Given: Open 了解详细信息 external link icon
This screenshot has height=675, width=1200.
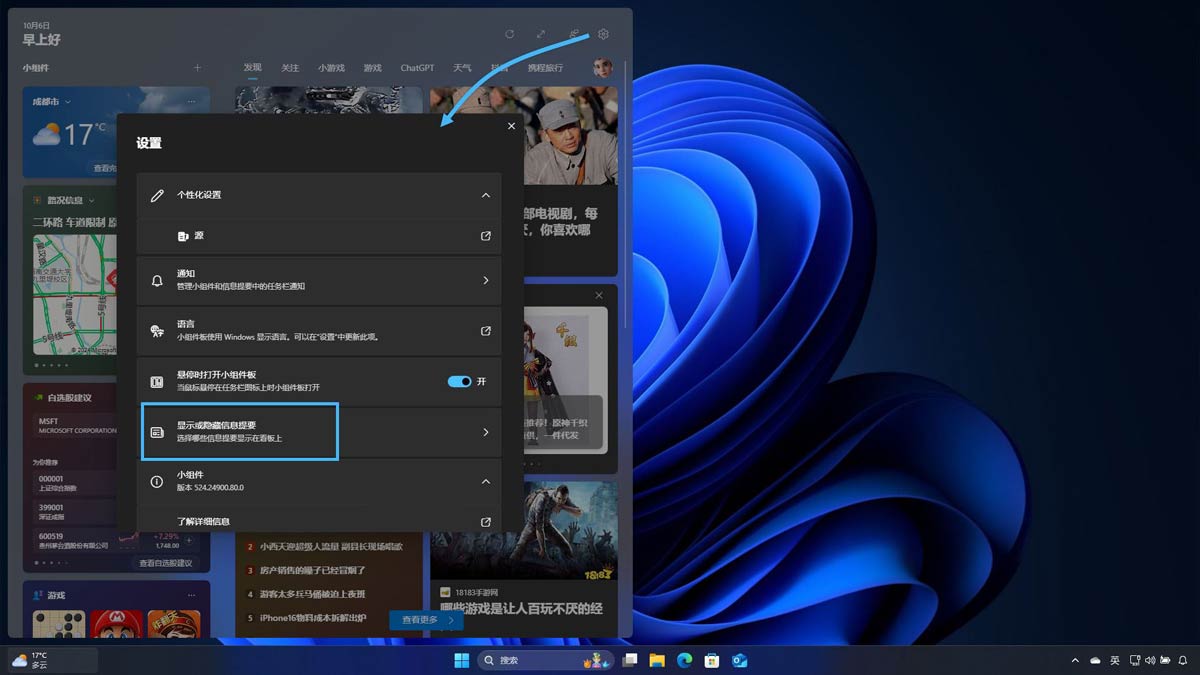Looking at the screenshot, I should 485,522.
